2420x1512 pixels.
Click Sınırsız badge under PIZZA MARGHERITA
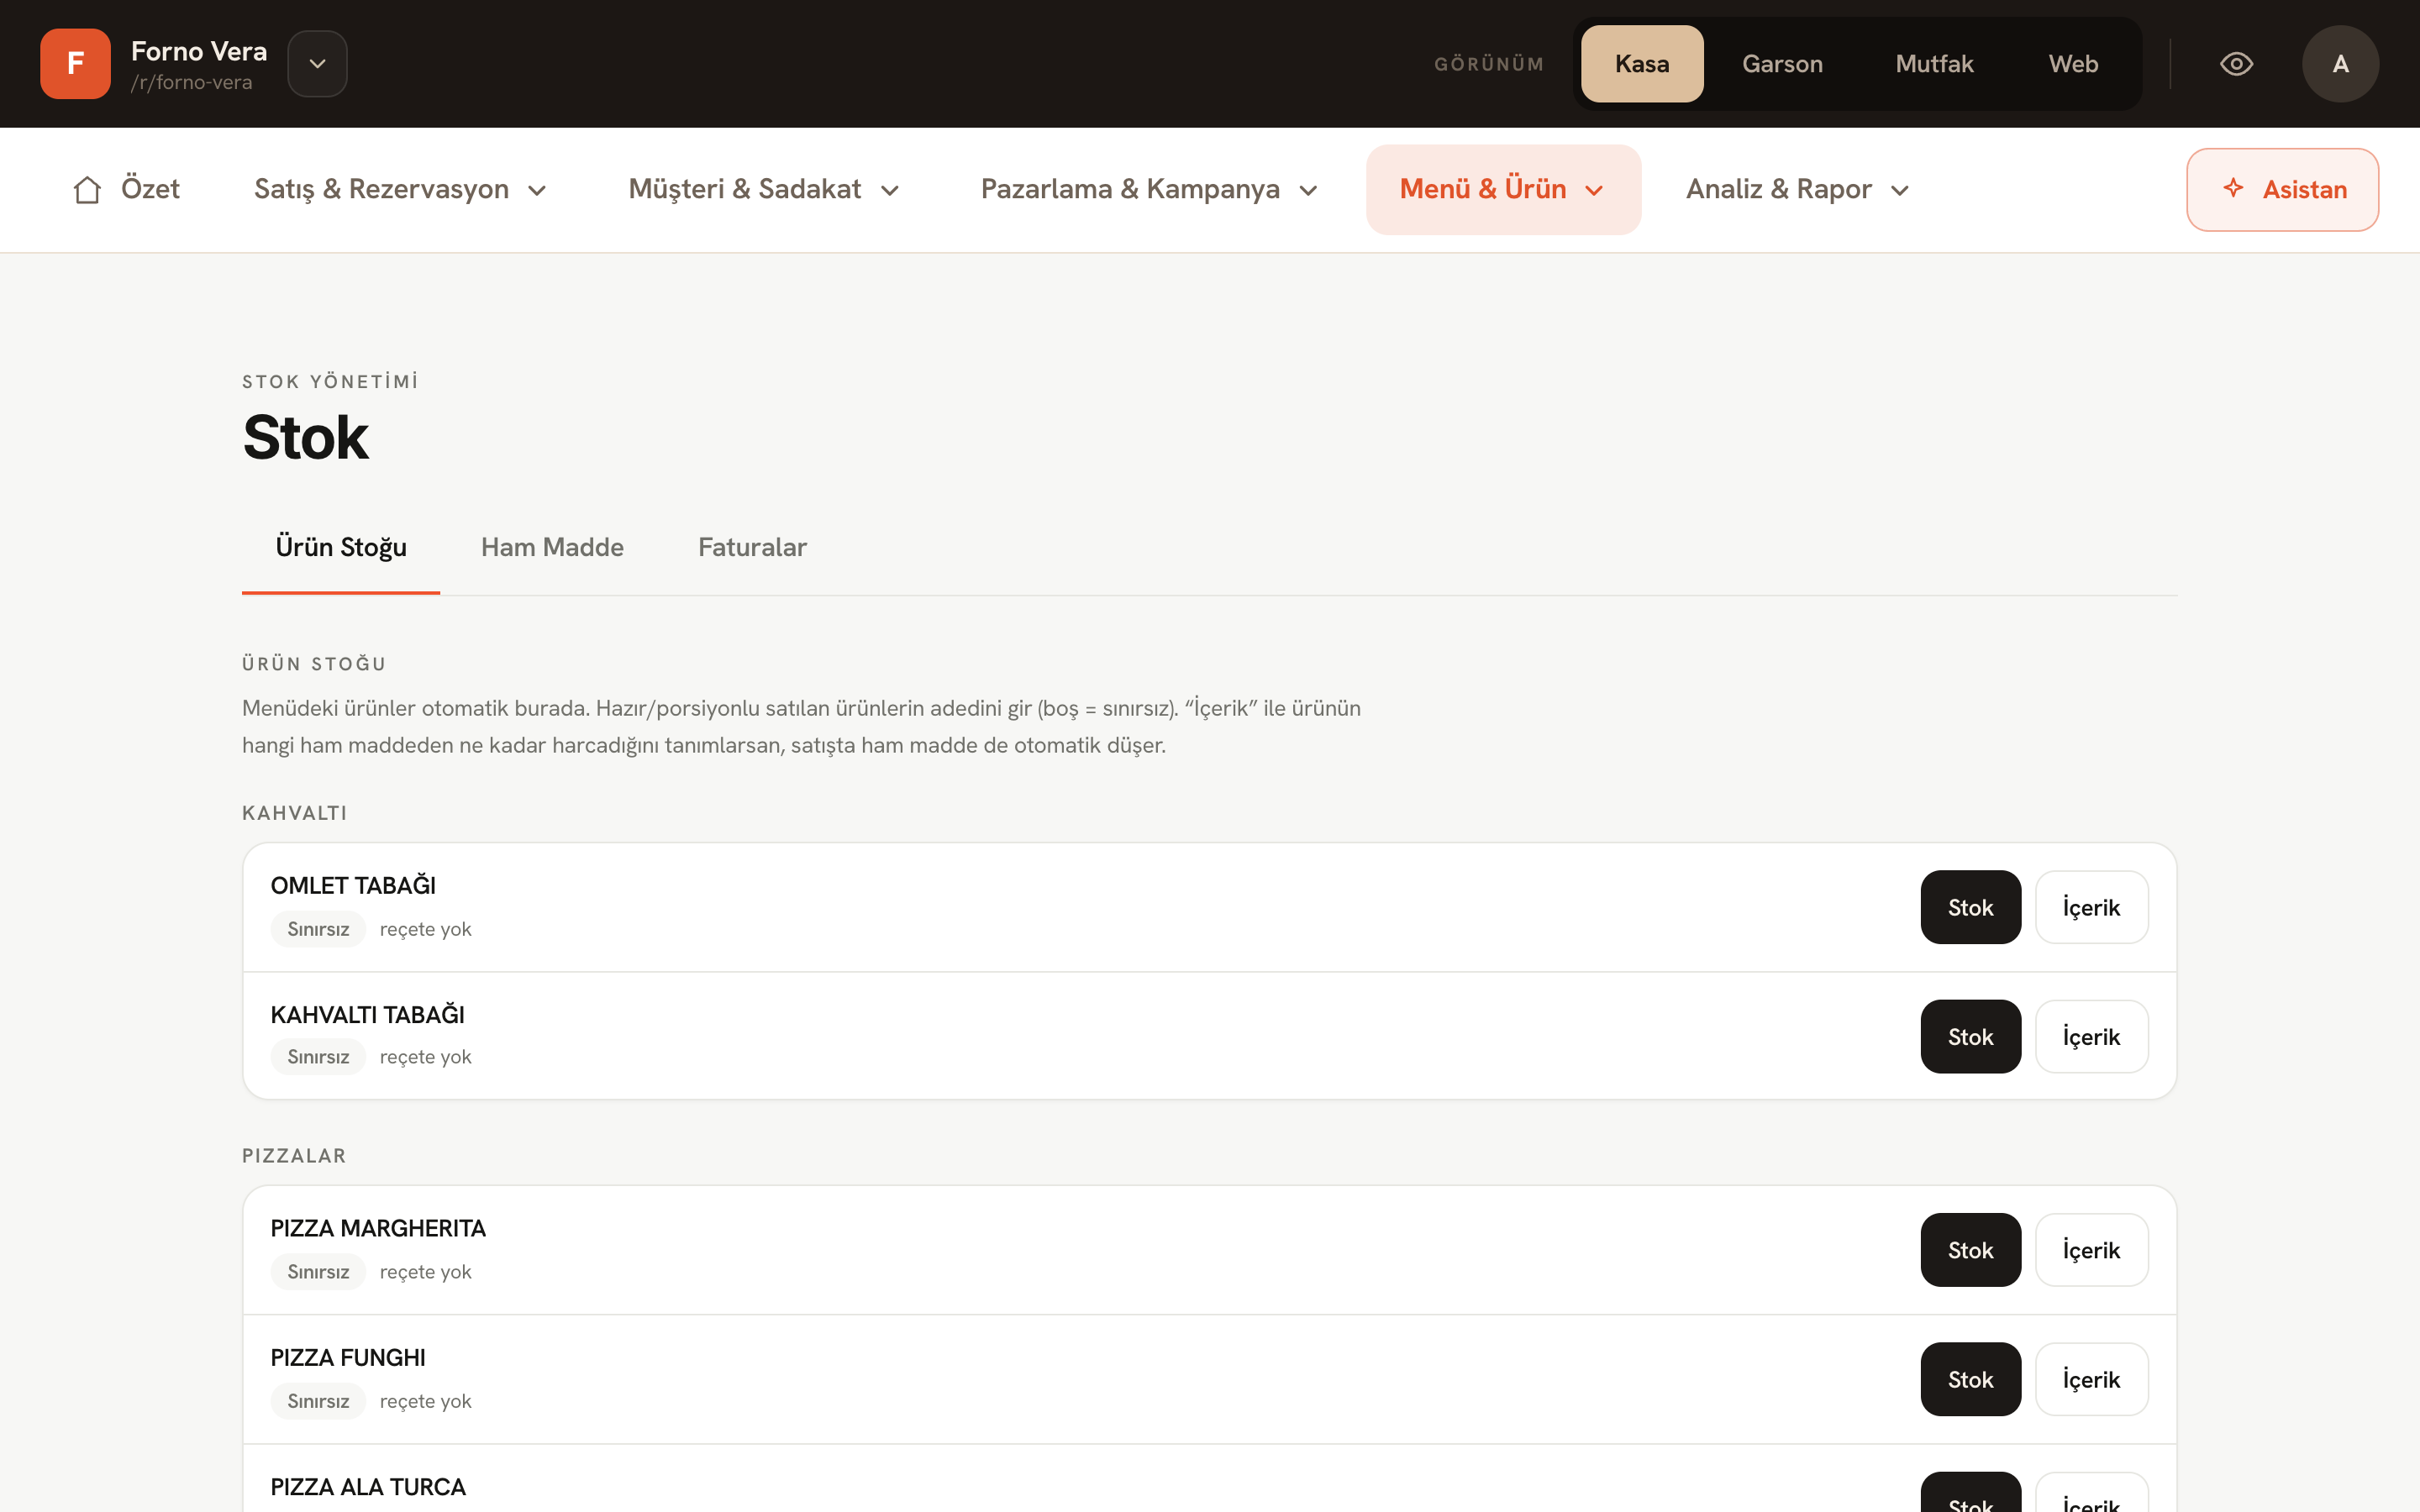[x=318, y=1272]
